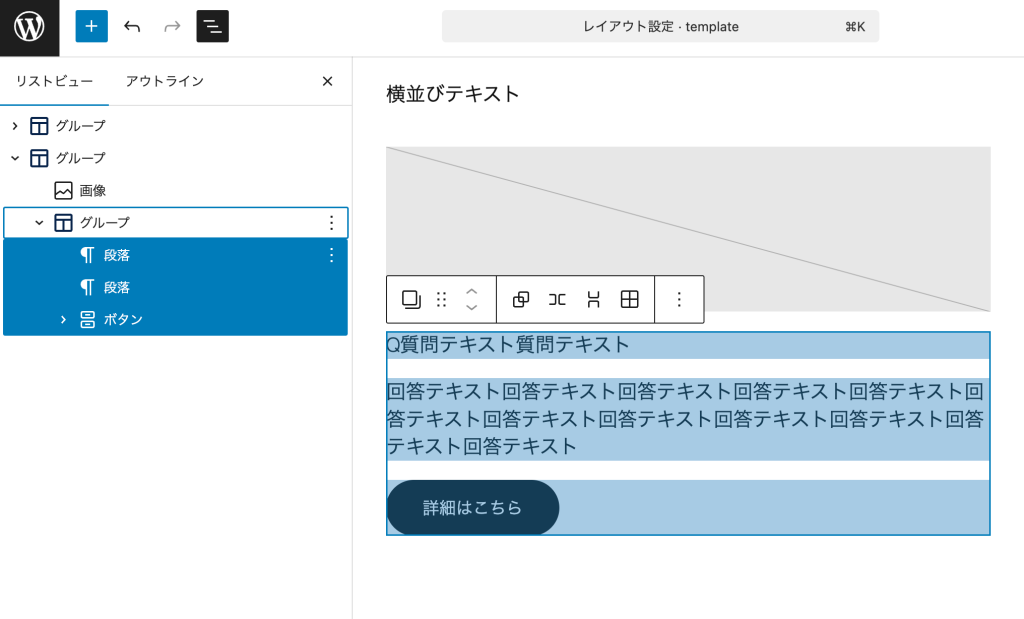Screen dimensions: 1024x619
Task: Expand the first グループ item
Action: pyautogui.click(x=15, y=125)
